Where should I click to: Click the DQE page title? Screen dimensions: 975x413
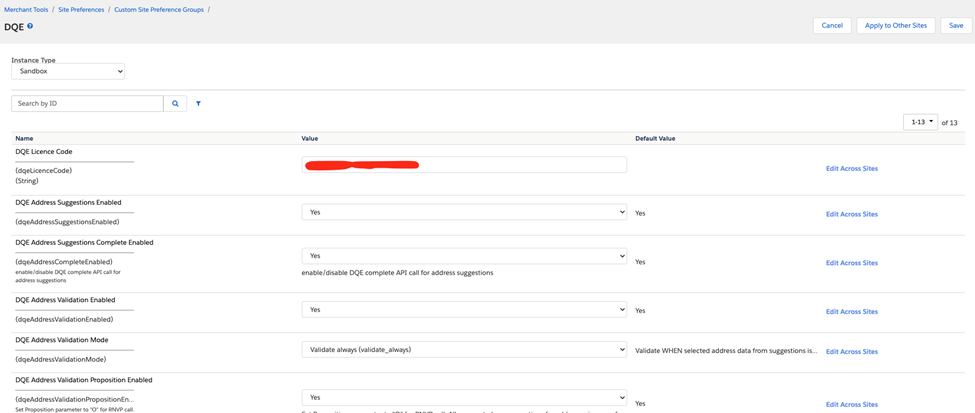14,27
